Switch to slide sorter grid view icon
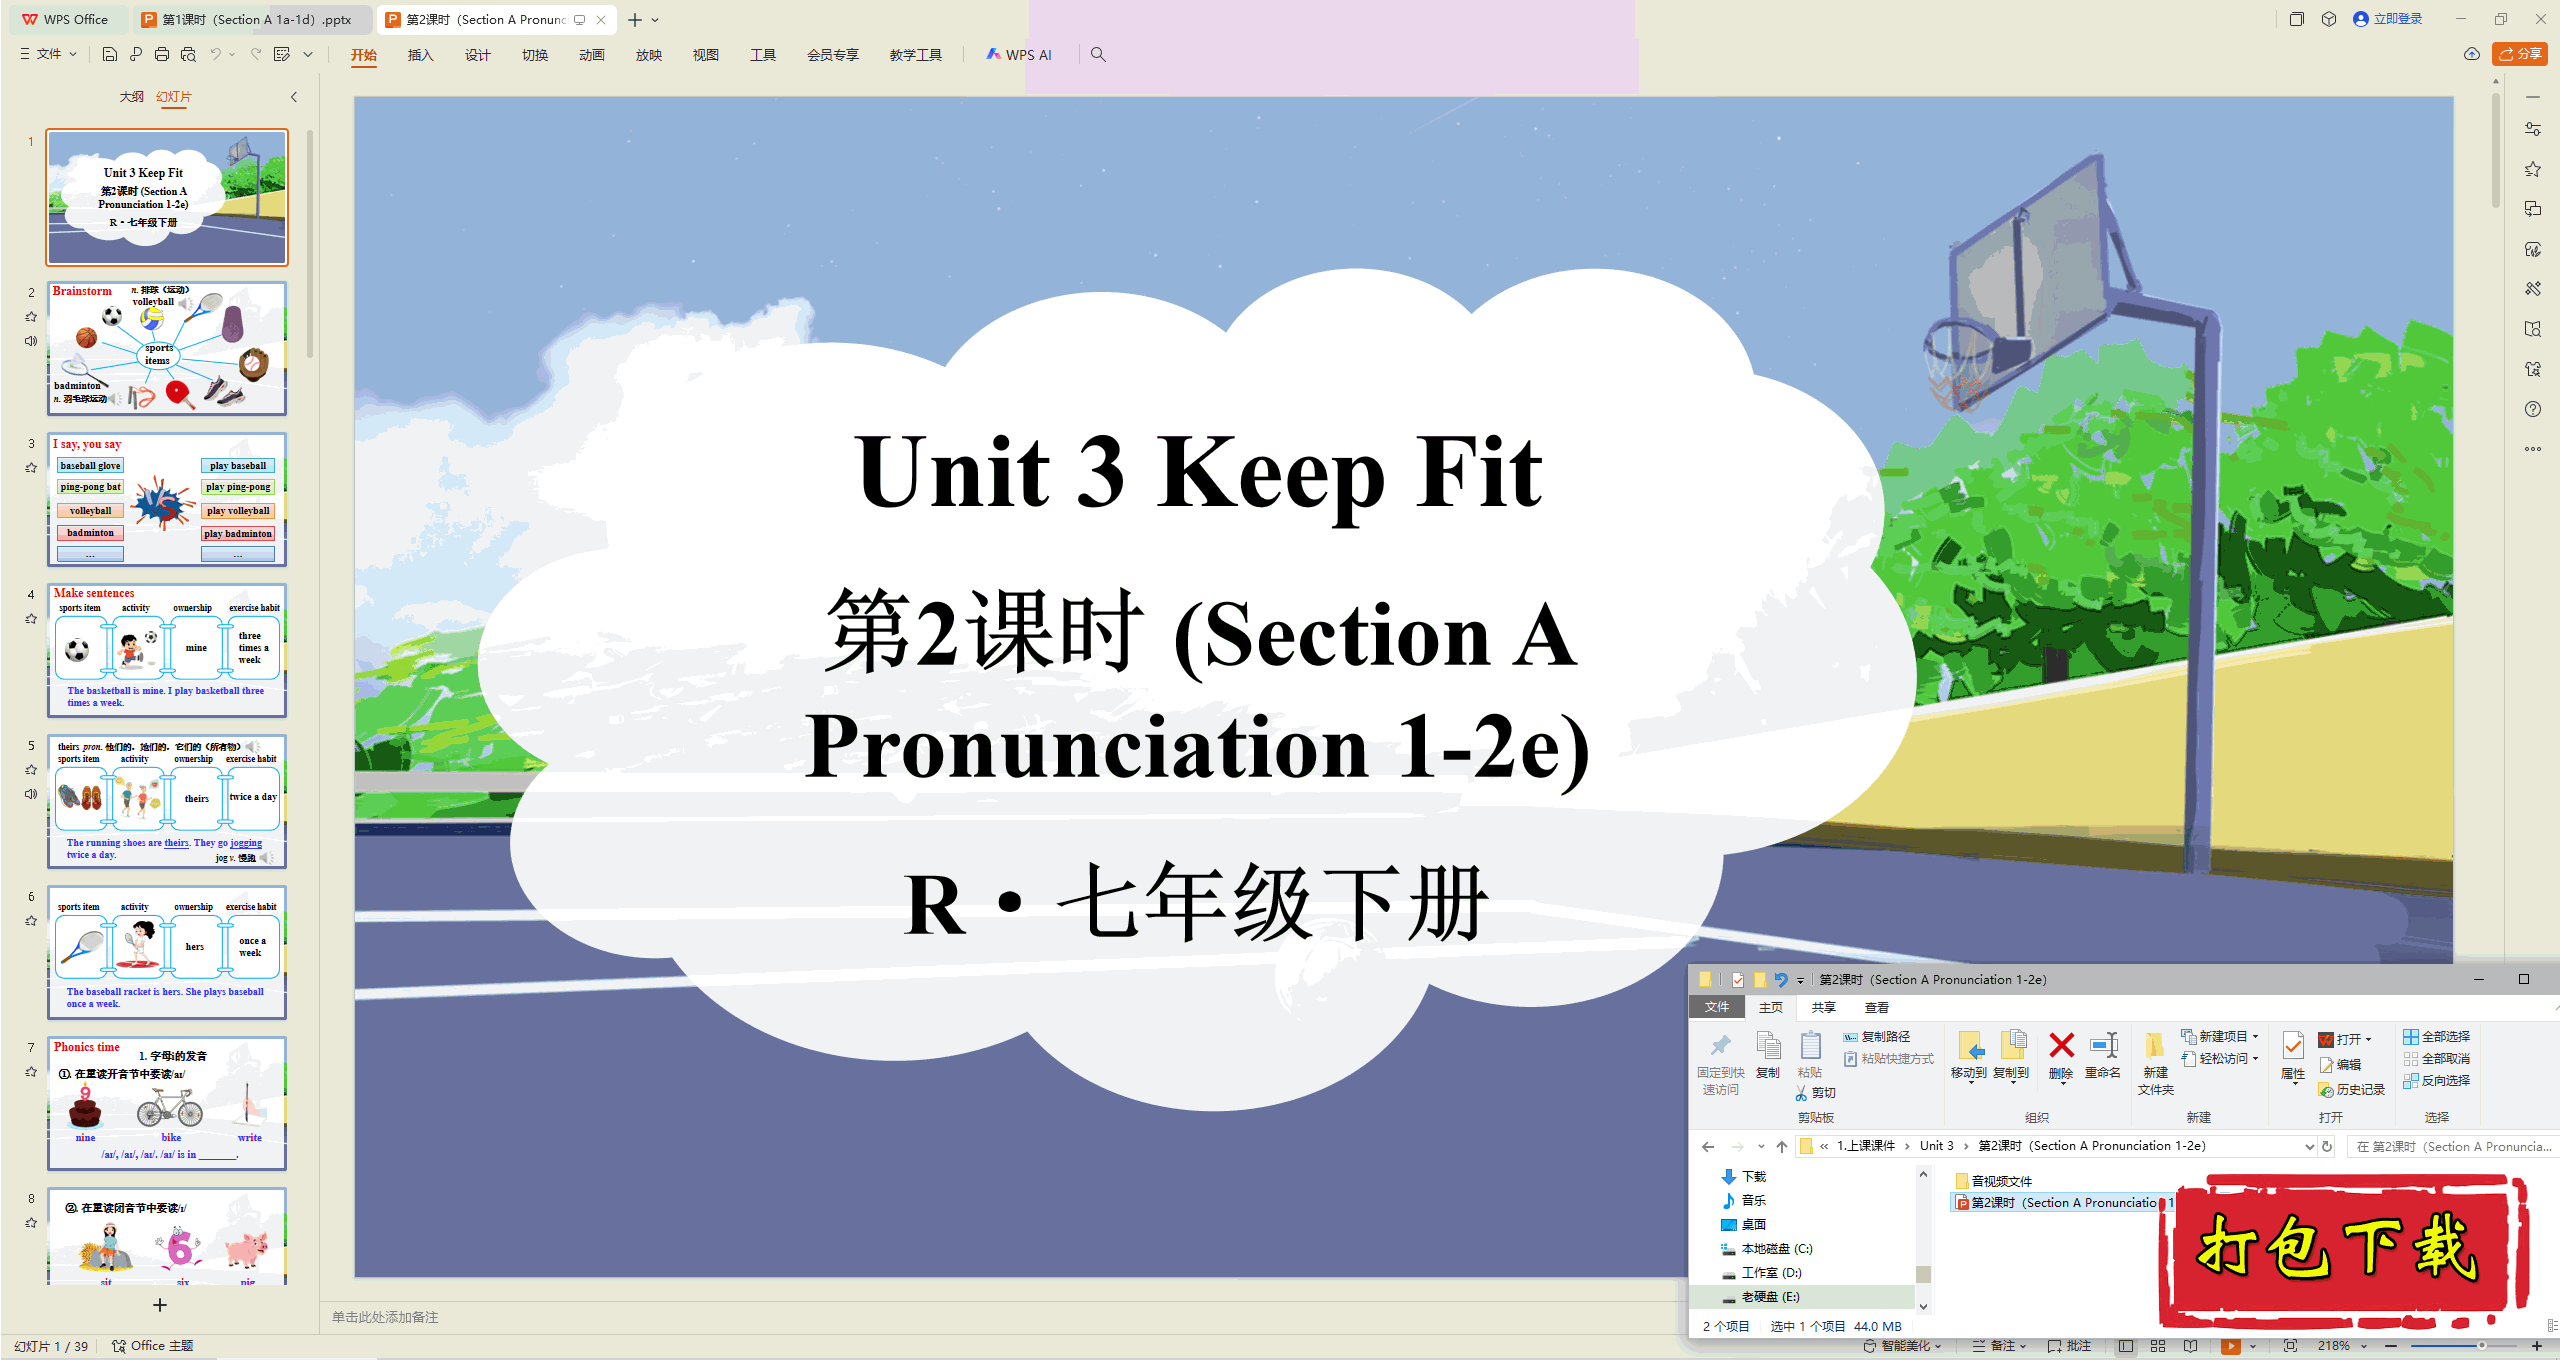This screenshot has width=2560, height=1360. (x=2158, y=1346)
